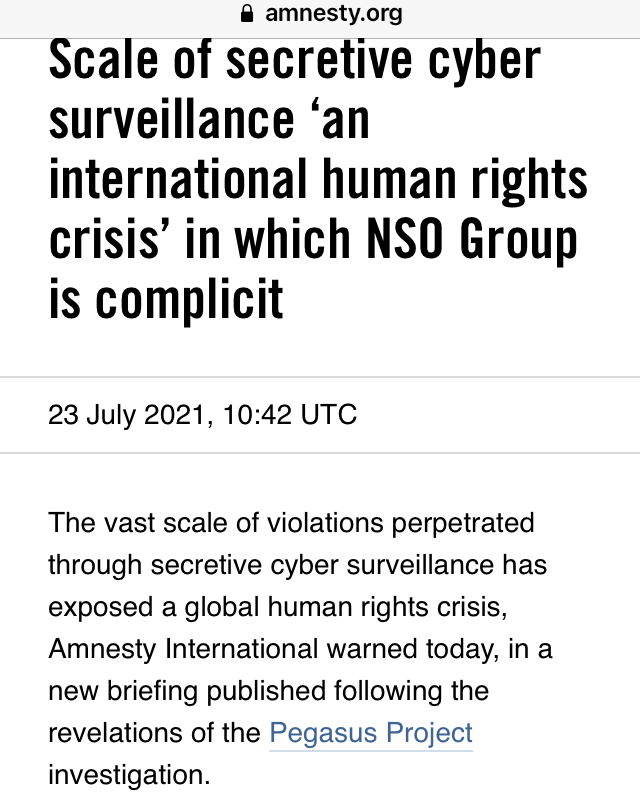Click 'new briefing published' paragraph text
640x805 pixels.
click(x=187, y=691)
